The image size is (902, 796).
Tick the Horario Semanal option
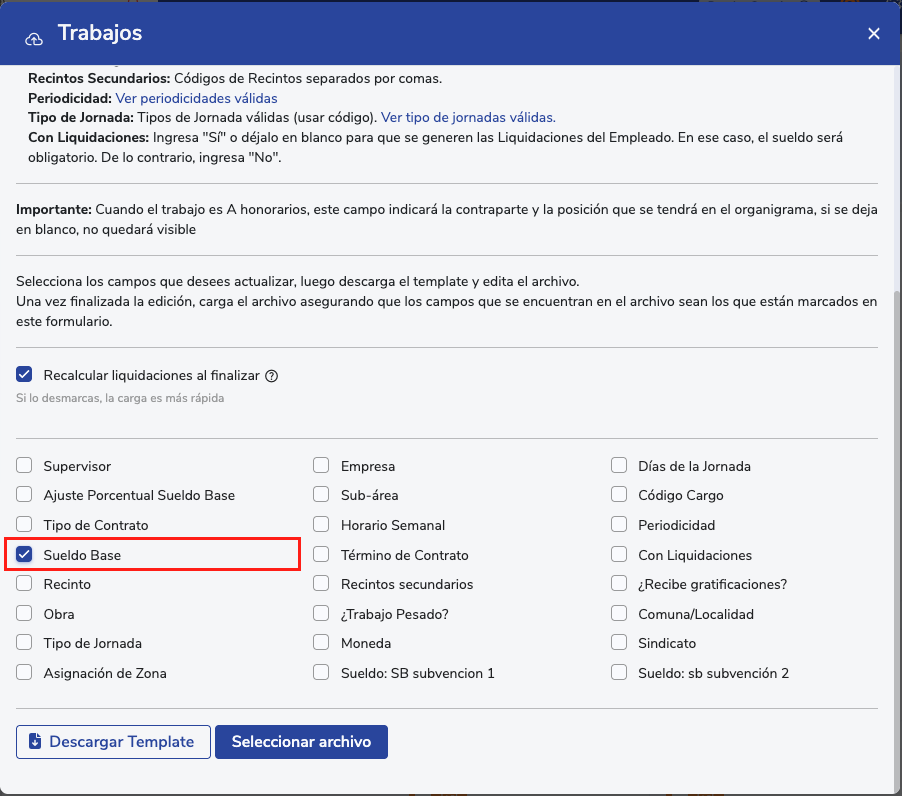point(321,525)
